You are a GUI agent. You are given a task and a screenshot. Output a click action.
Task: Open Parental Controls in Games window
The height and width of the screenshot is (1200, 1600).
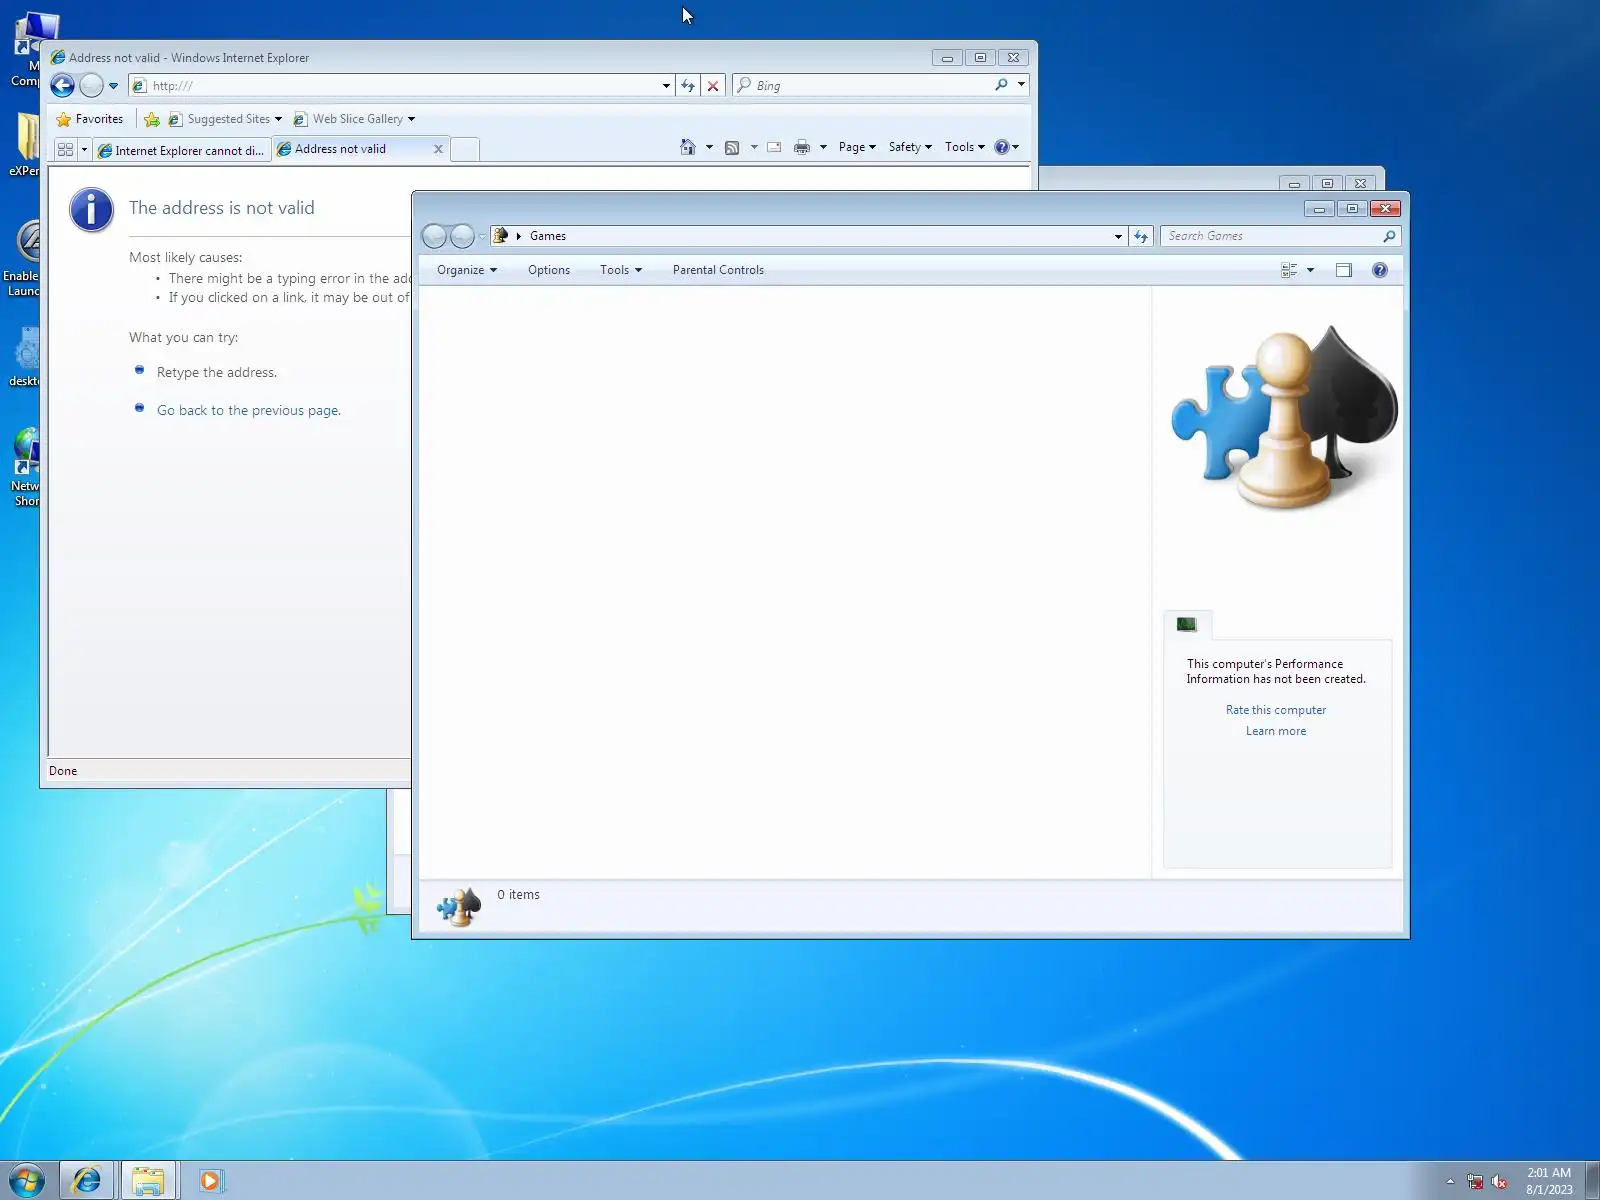(x=718, y=270)
